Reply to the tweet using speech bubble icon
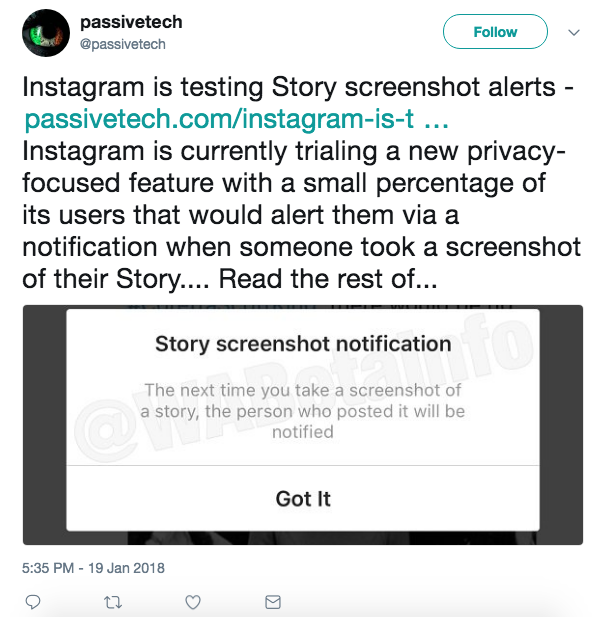 point(33,602)
